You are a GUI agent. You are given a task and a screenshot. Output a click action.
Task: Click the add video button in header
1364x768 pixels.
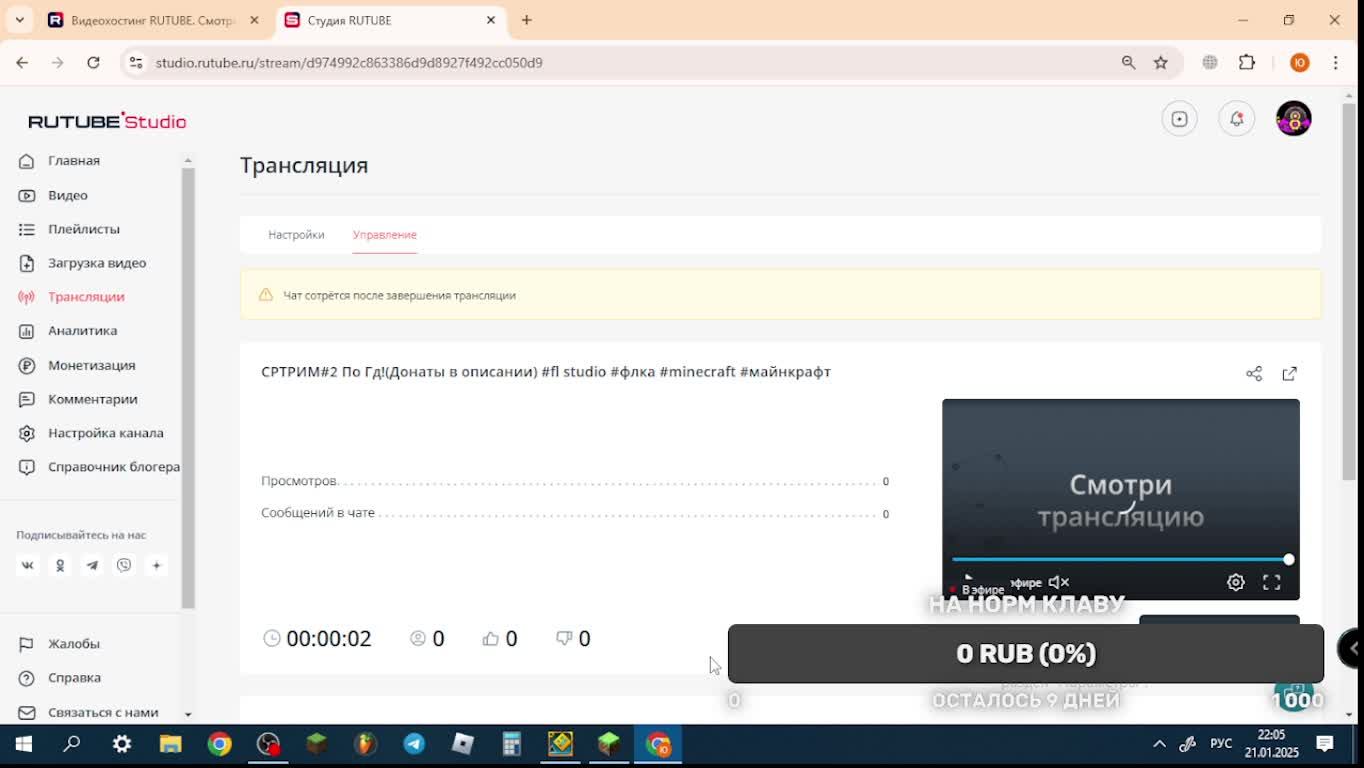[x=1180, y=119]
